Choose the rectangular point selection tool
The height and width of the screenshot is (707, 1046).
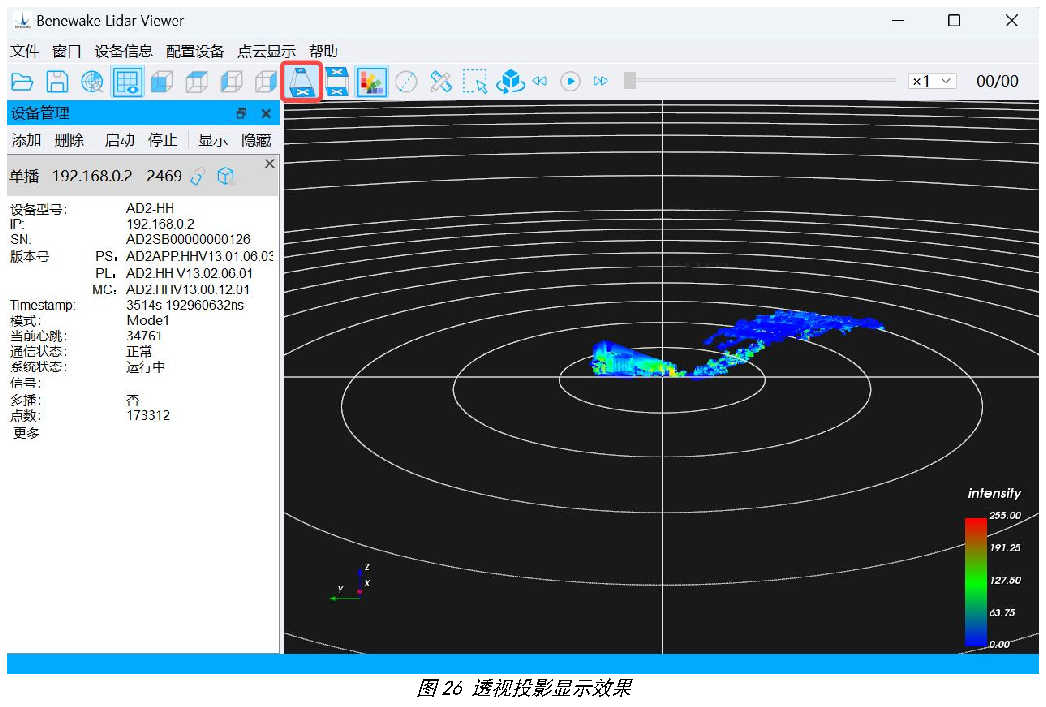[x=475, y=82]
